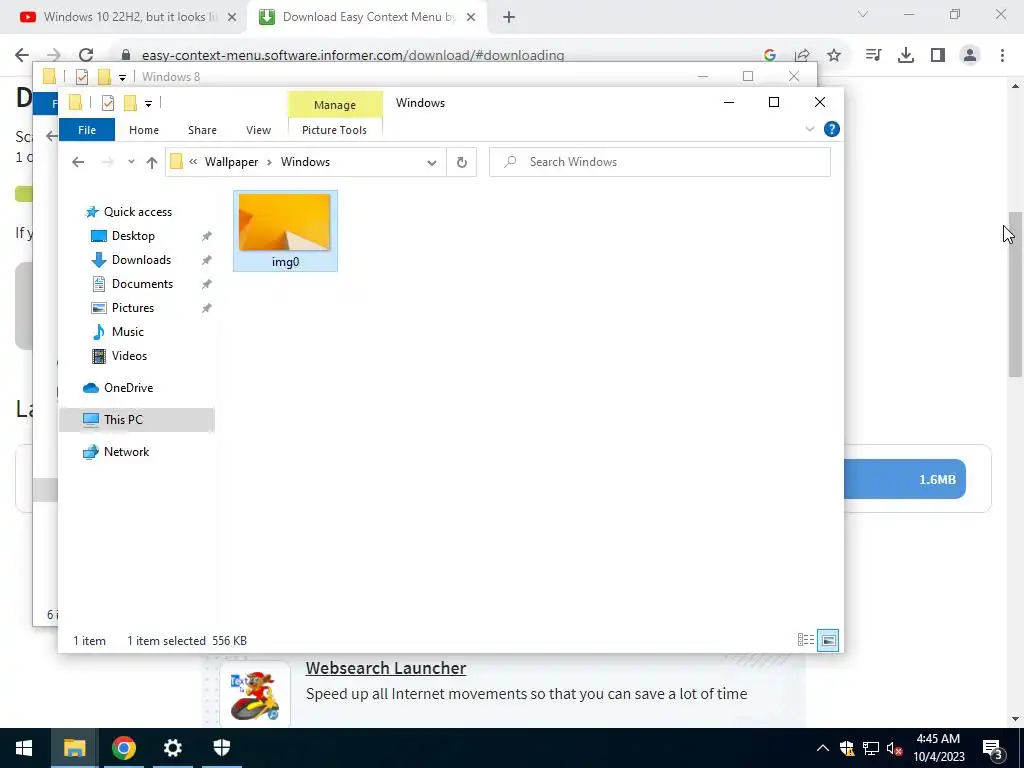
Task: Unpin Desktop using its pin icon
Action: [206, 236]
